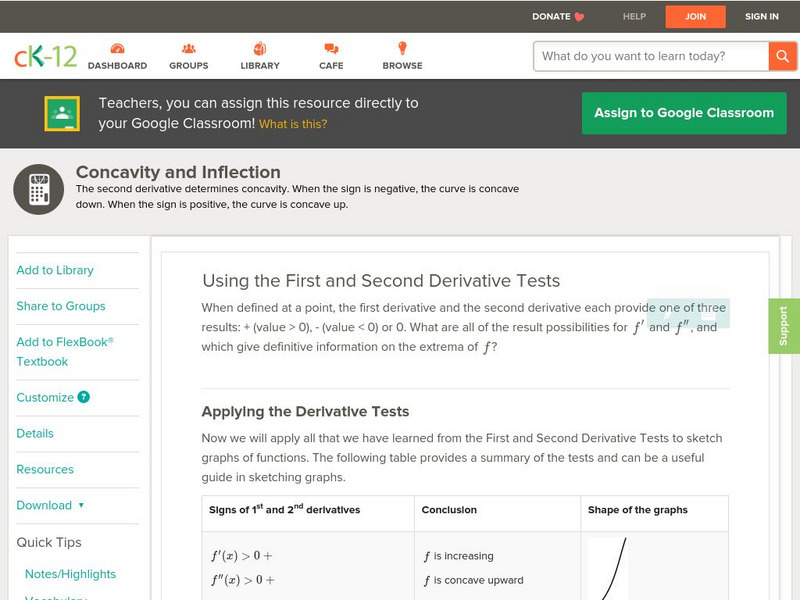800x600 pixels.
Task: Click the Browse lightbulb icon
Action: pyautogui.click(x=402, y=49)
